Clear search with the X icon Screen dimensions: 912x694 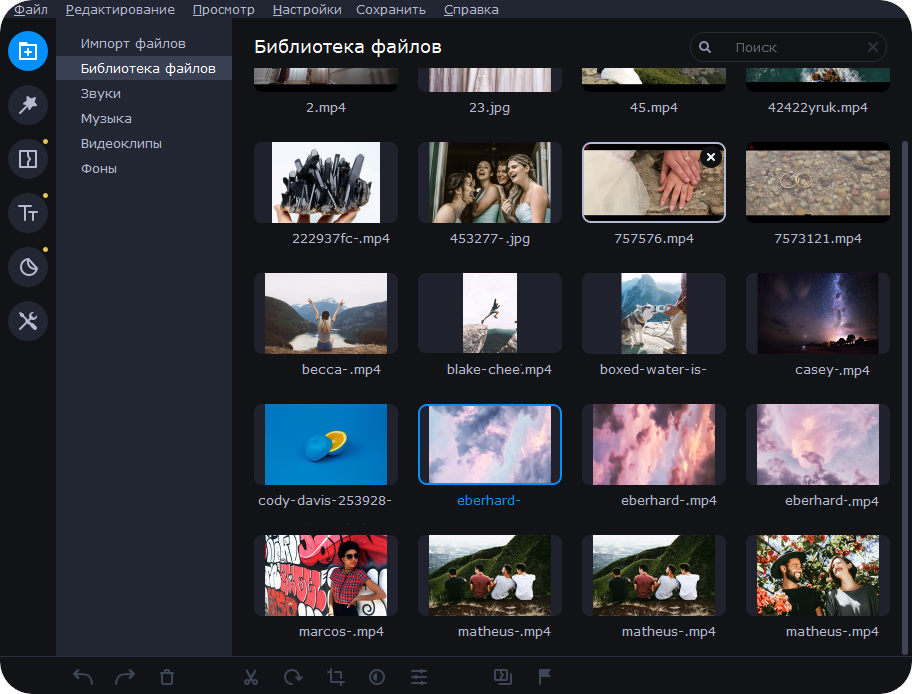point(872,47)
